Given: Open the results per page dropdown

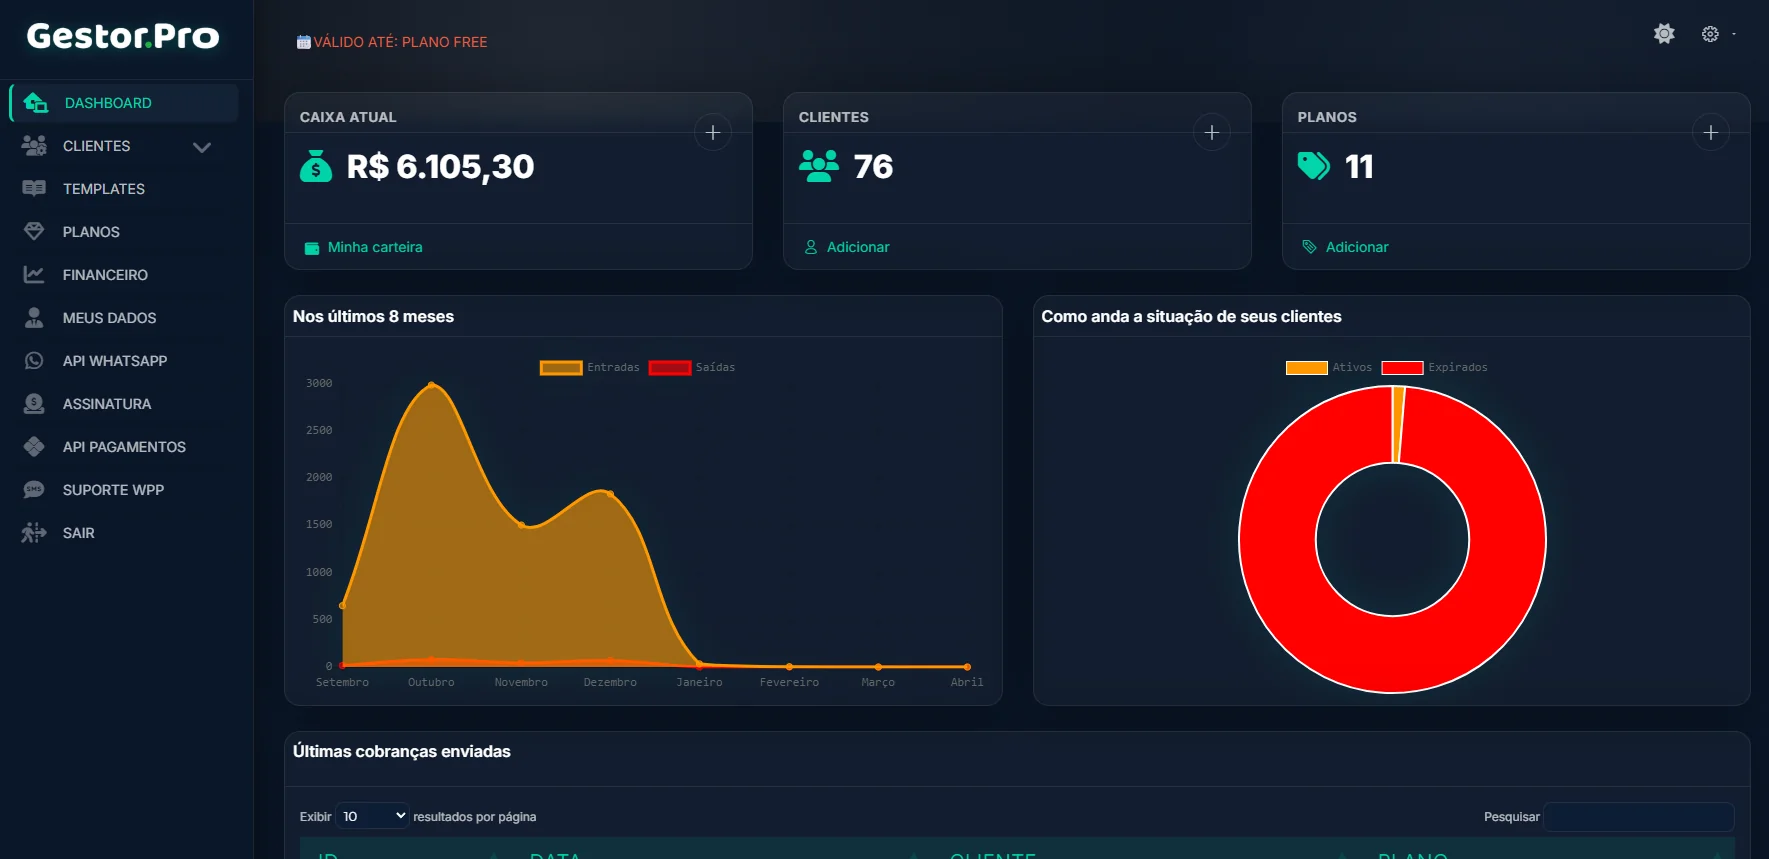Looking at the screenshot, I should (x=372, y=817).
